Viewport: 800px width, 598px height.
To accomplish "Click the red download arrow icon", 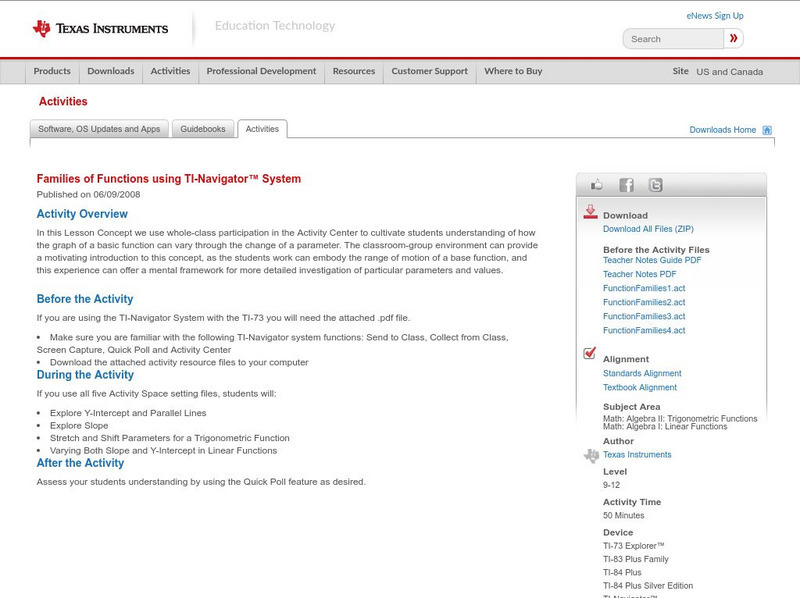I will (589, 210).
